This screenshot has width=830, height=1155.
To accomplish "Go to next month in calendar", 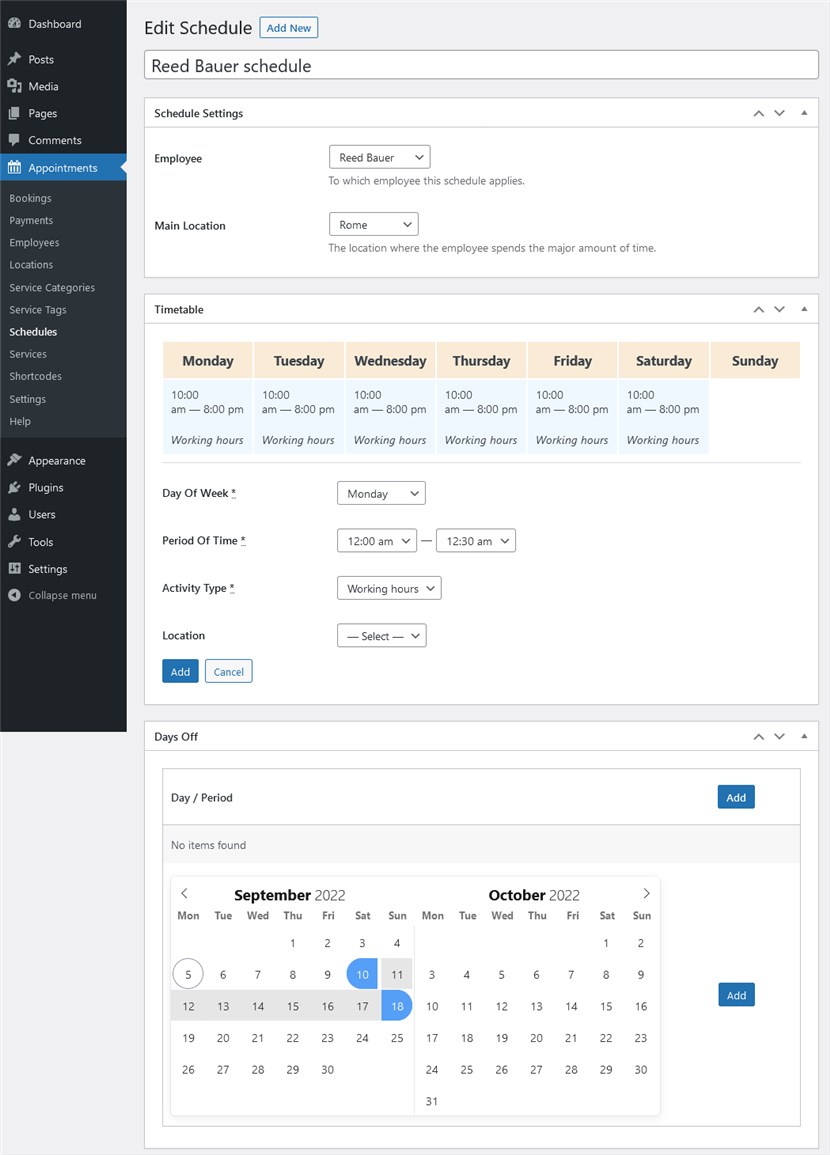I will point(646,894).
